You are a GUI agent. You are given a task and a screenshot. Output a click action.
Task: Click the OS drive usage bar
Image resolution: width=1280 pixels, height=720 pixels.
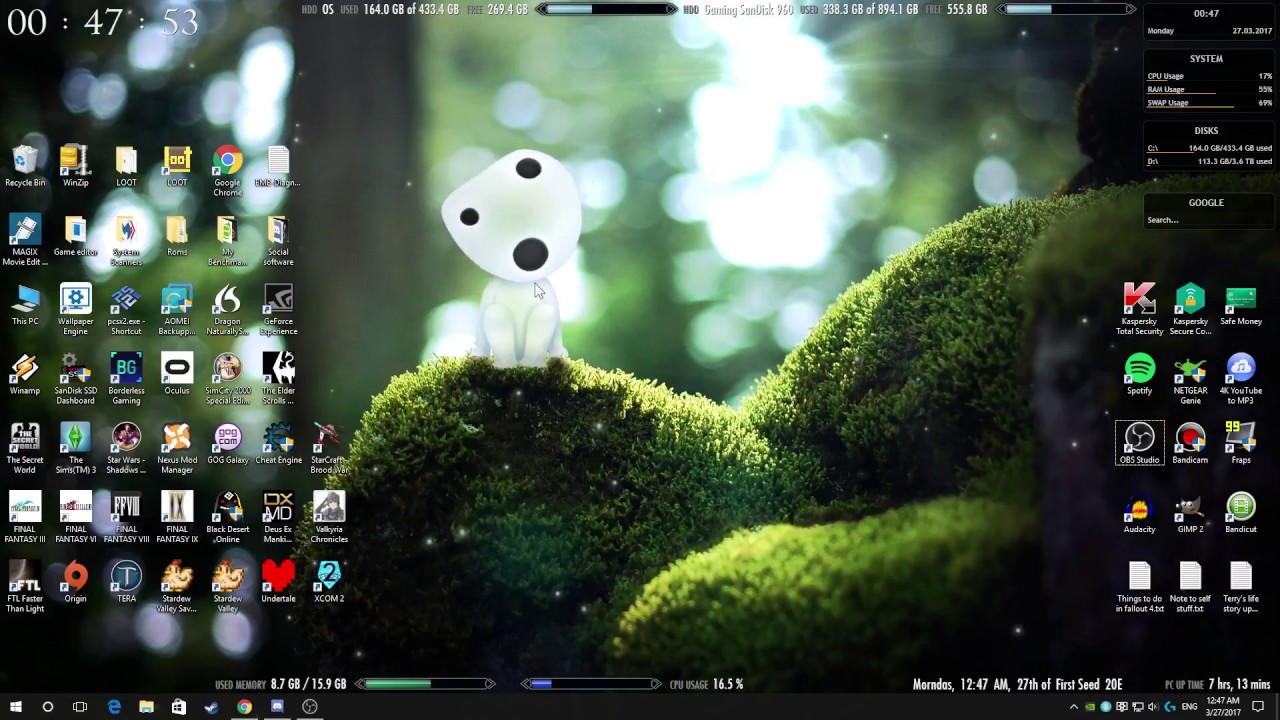click(607, 9)
